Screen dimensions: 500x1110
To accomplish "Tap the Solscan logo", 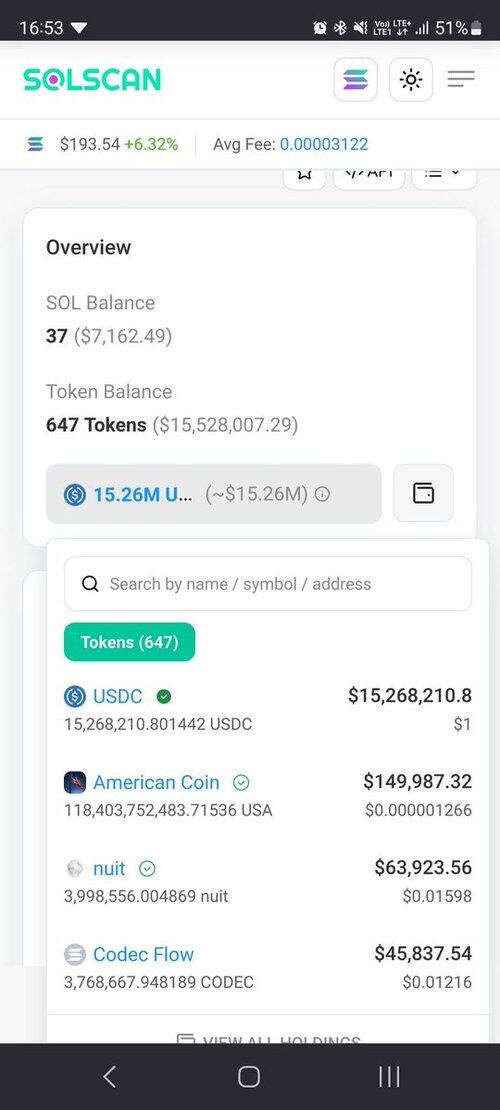I will (x=92, y=79).
